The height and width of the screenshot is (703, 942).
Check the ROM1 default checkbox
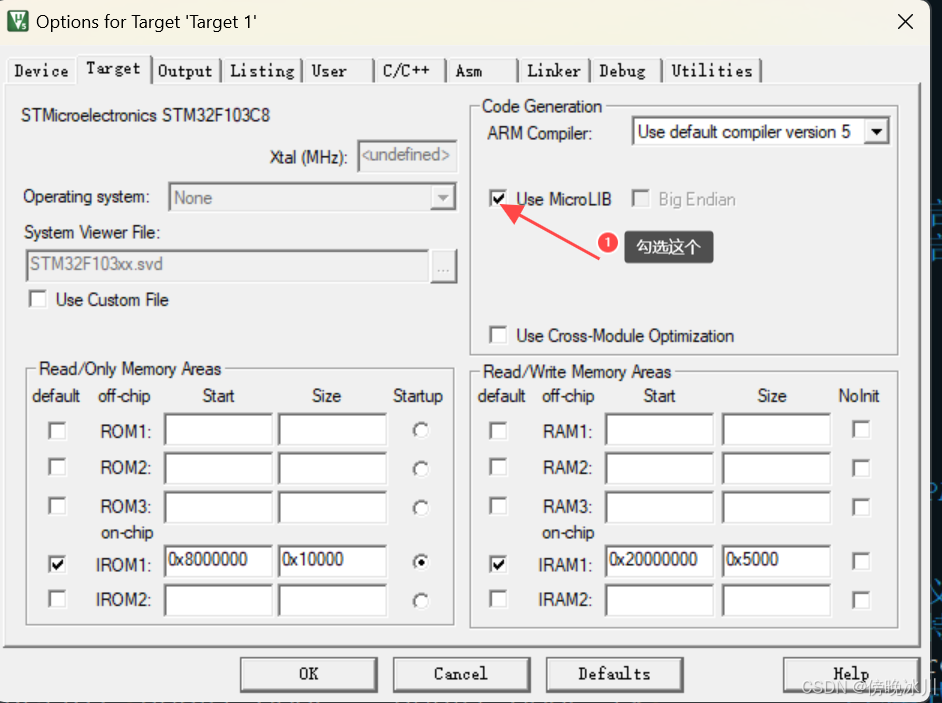57,431
